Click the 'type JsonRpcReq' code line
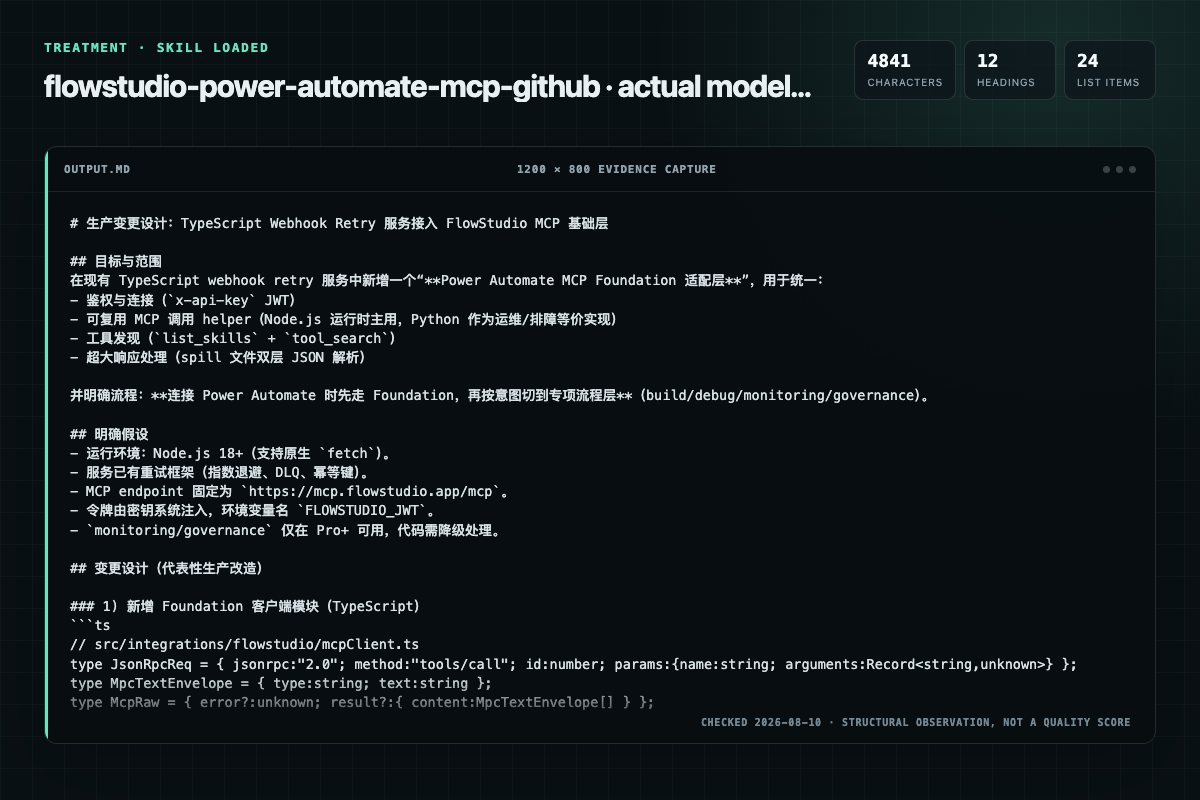 [x=573, y=664]
